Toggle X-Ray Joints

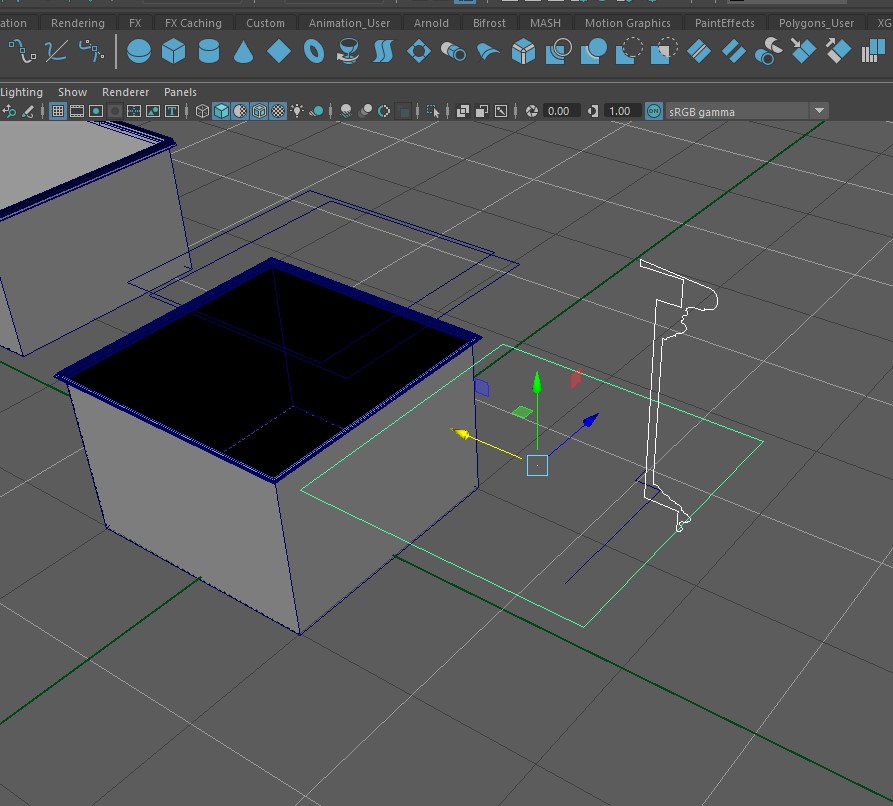[501, 111]
